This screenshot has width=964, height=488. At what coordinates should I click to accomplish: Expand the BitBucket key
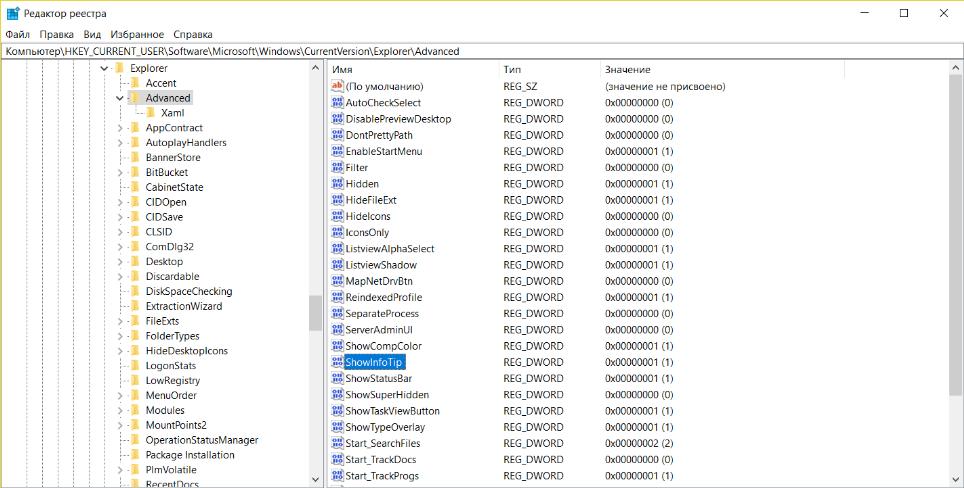[120, 172]
